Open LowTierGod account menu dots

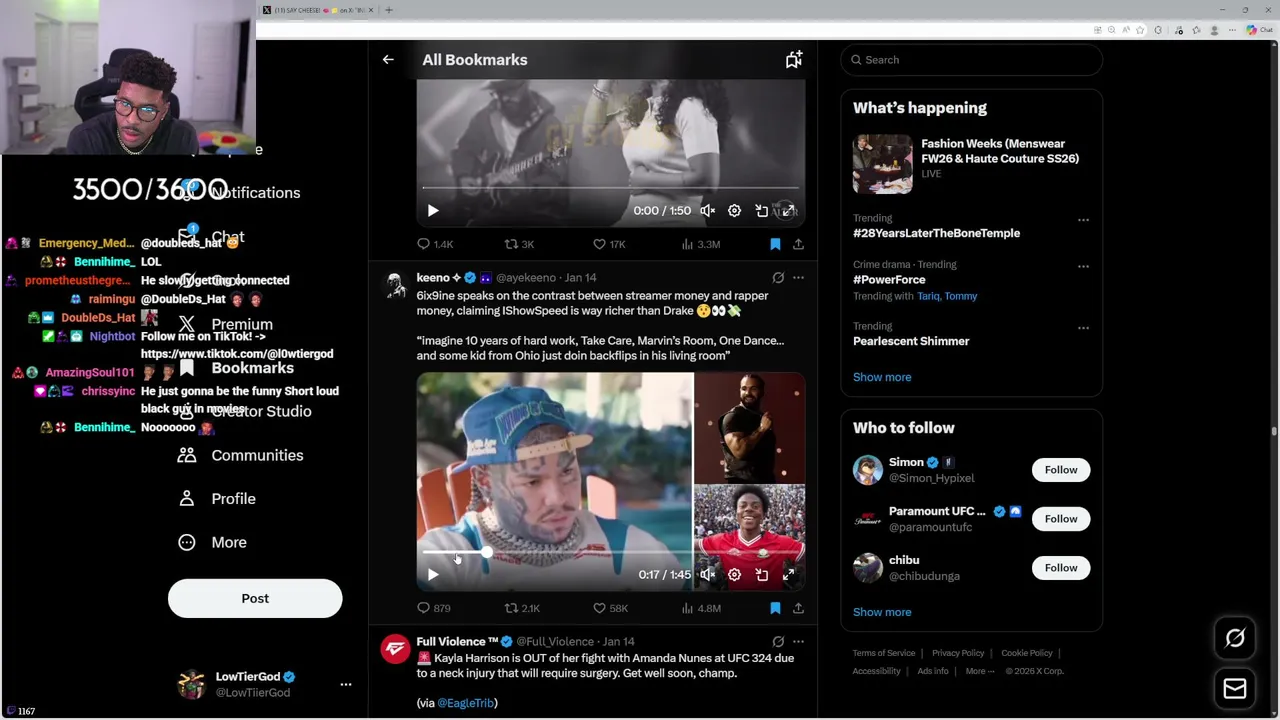346,685
